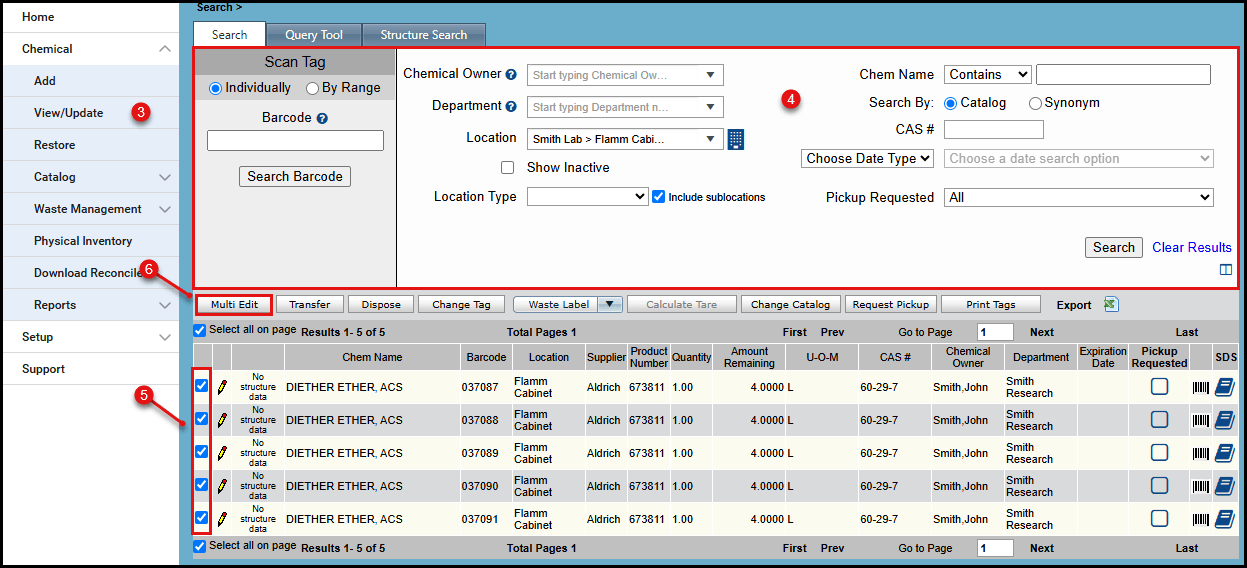Image resolution: width=1247 pixels, height=568 pixels.
Task: Click the Clear Results link
Action: [x=1192, y=248]
